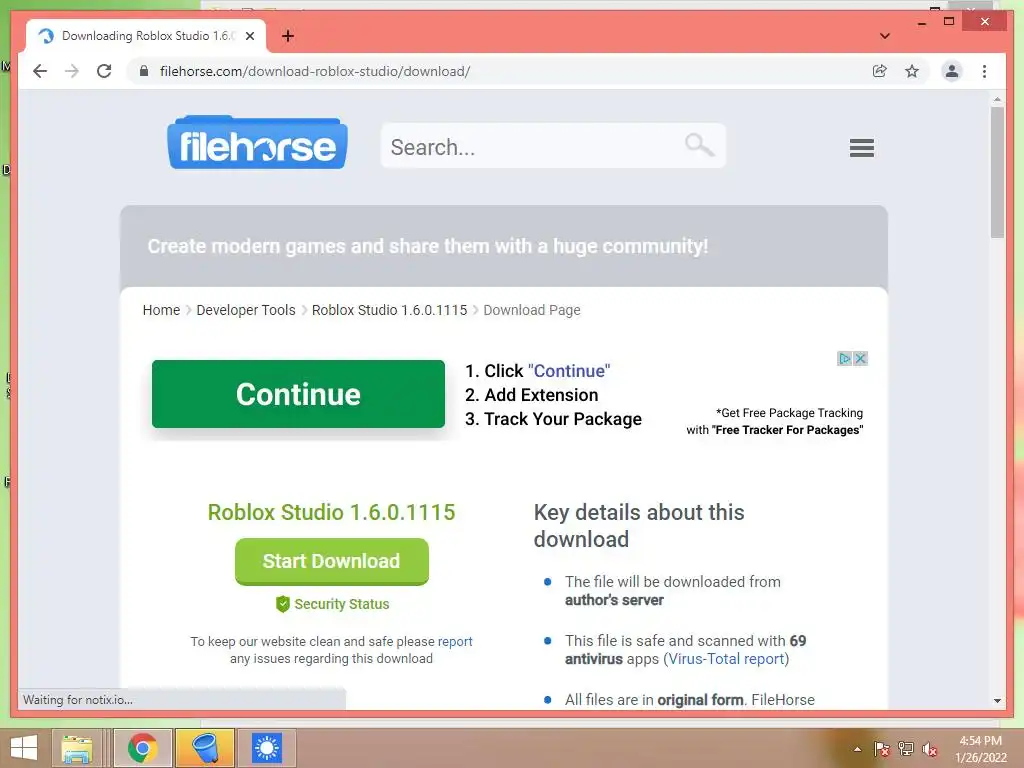The width and height of the screenshot is (1024, 768).
Task: Open the Developer Tools breadcrumb
Action: pyautogui.click(x=246, y=310)
